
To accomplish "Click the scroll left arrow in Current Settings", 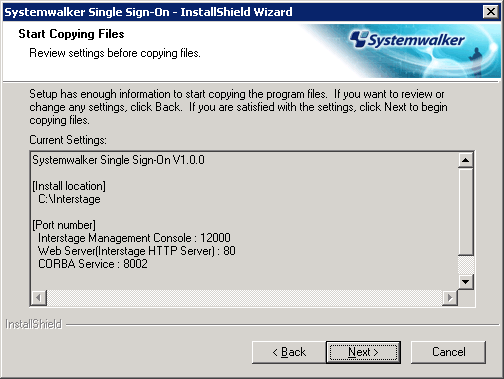I will (39, 297).
